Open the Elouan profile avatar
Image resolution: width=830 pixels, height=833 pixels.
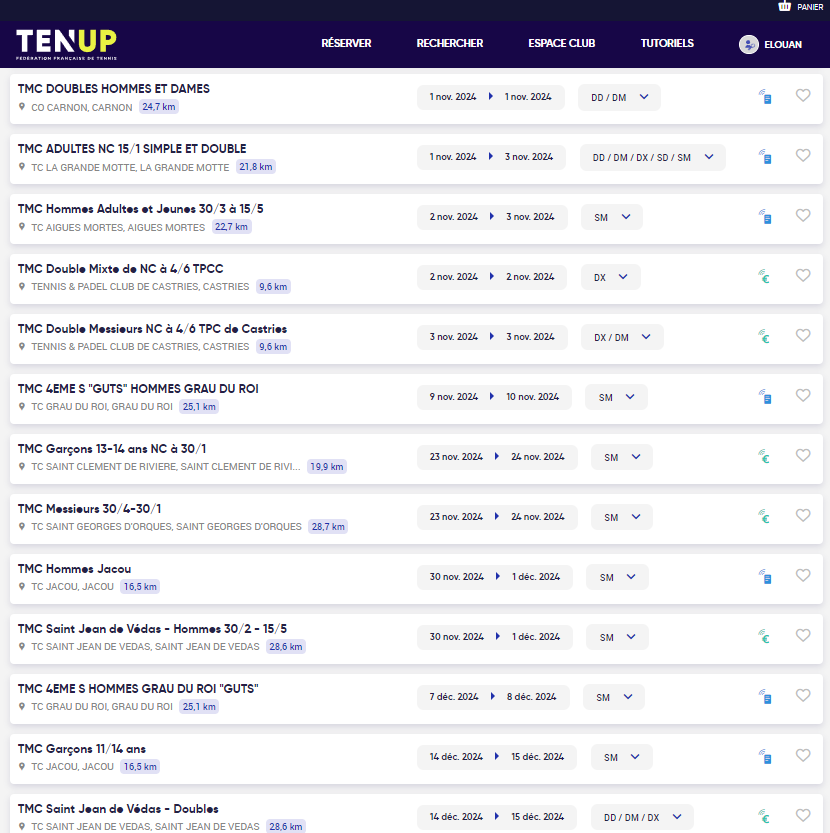(x=749, y=45)
